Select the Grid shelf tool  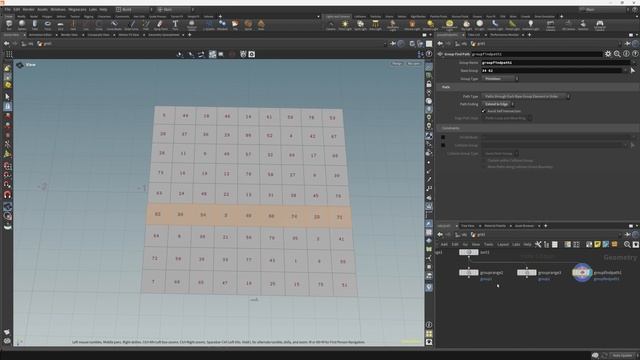pyautogui.click(x=60, y=25)
